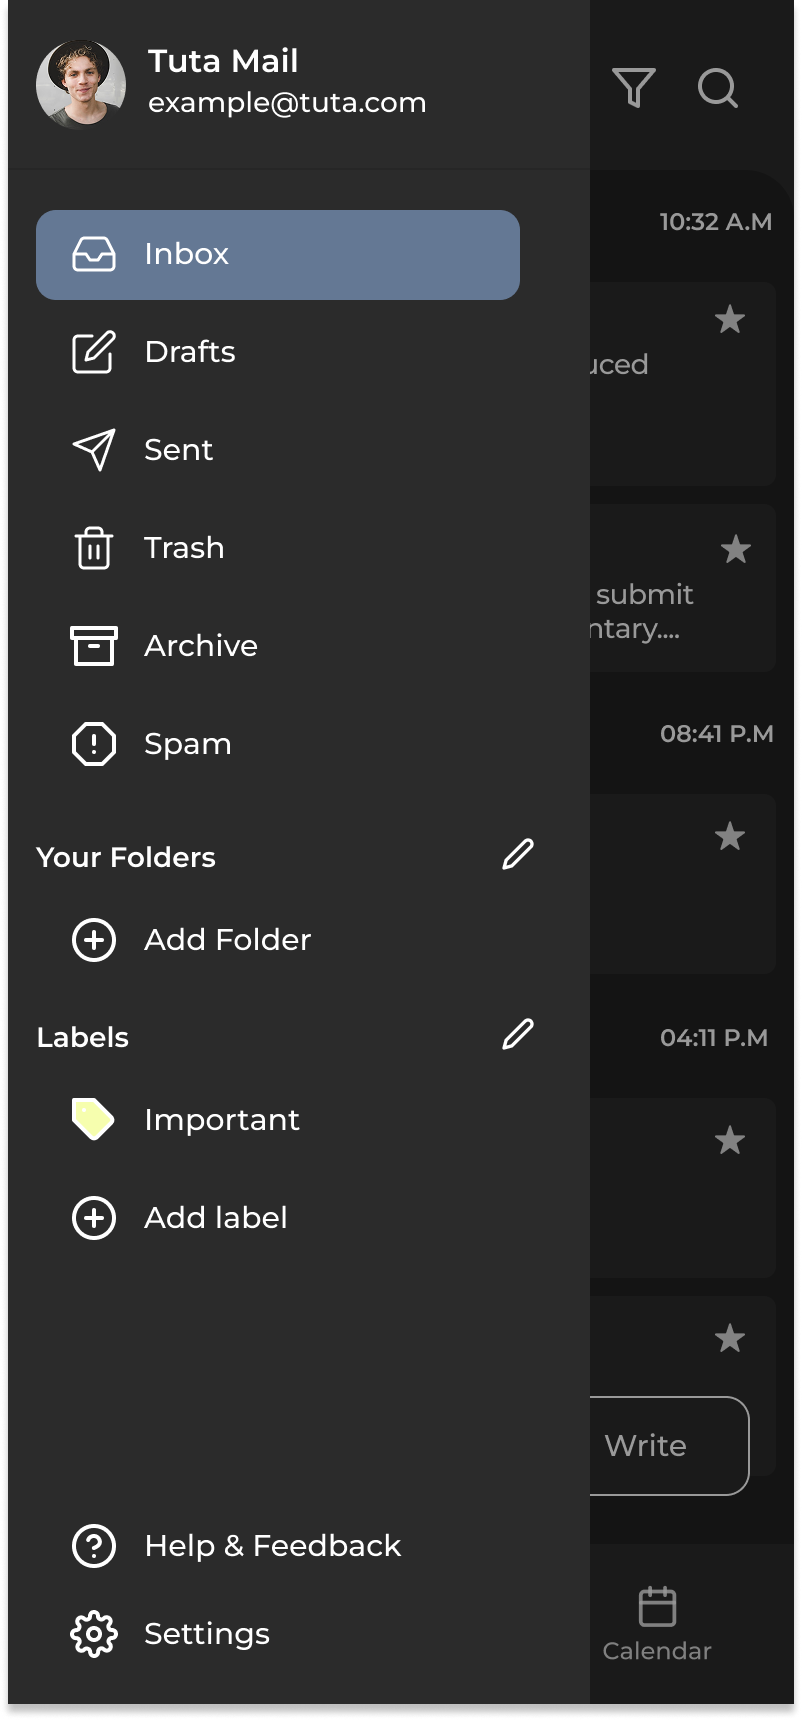Go to the Drafts folder
802x1720 pixels.
point(190,353)
